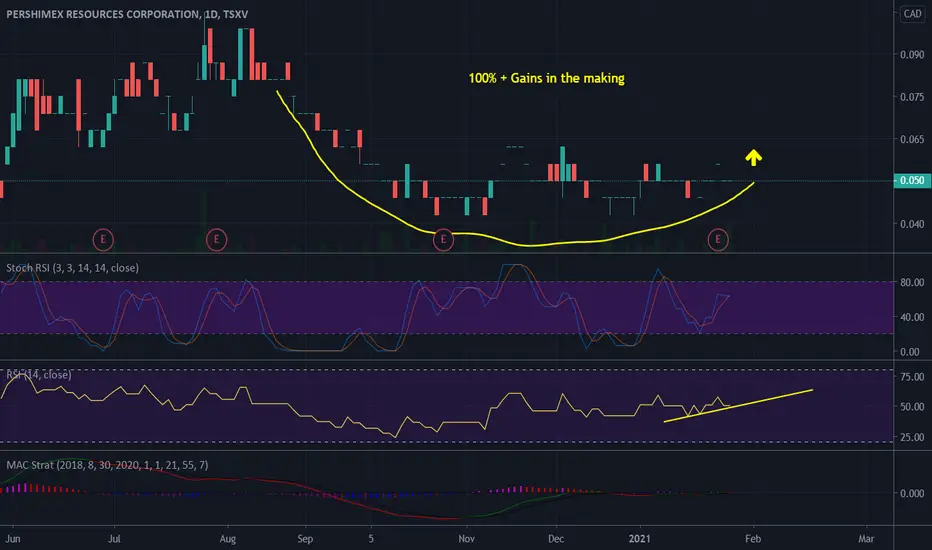Click the '100% + Gains in the making' annotation
Image resolution: width=932 pixels, height=550 pixels.
point(546,78)
